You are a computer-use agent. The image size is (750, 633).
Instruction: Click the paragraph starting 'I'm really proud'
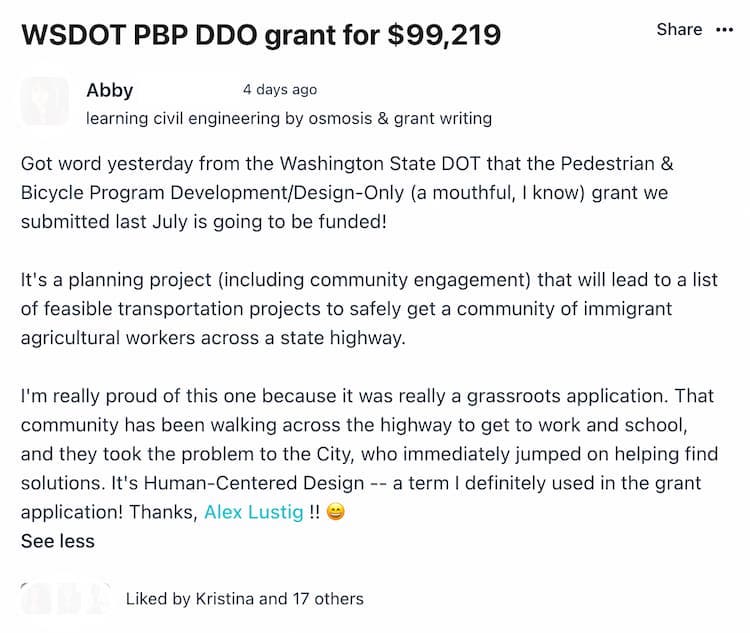pos(369,454)
